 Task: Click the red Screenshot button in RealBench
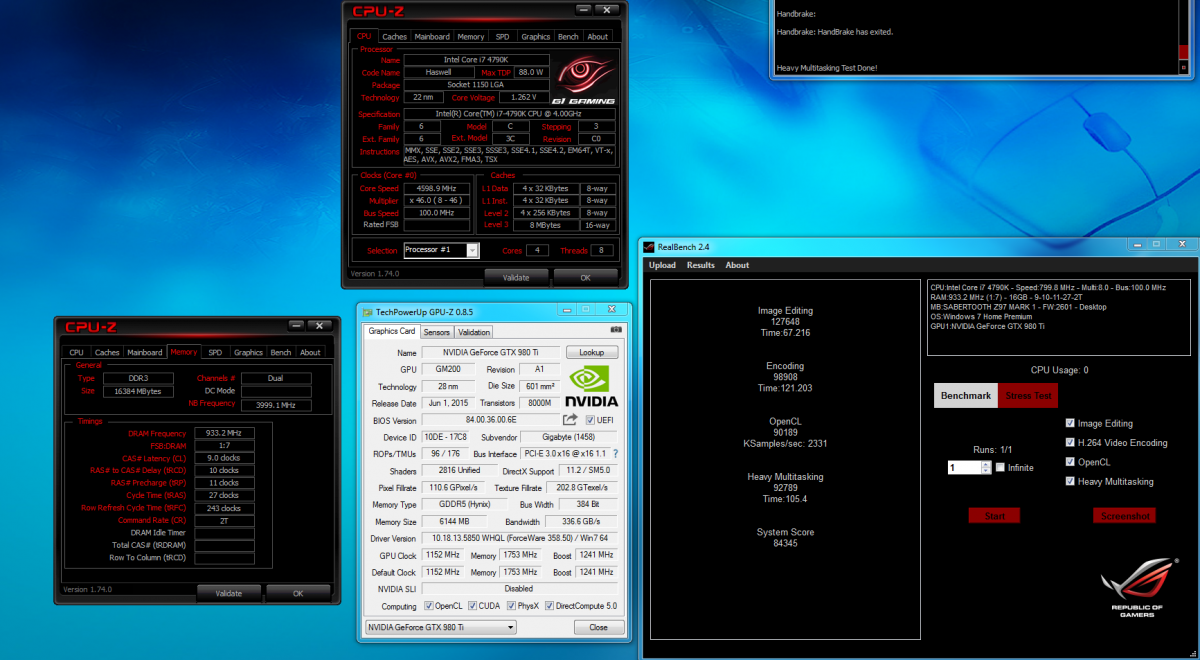click(x=1125, y=516)
